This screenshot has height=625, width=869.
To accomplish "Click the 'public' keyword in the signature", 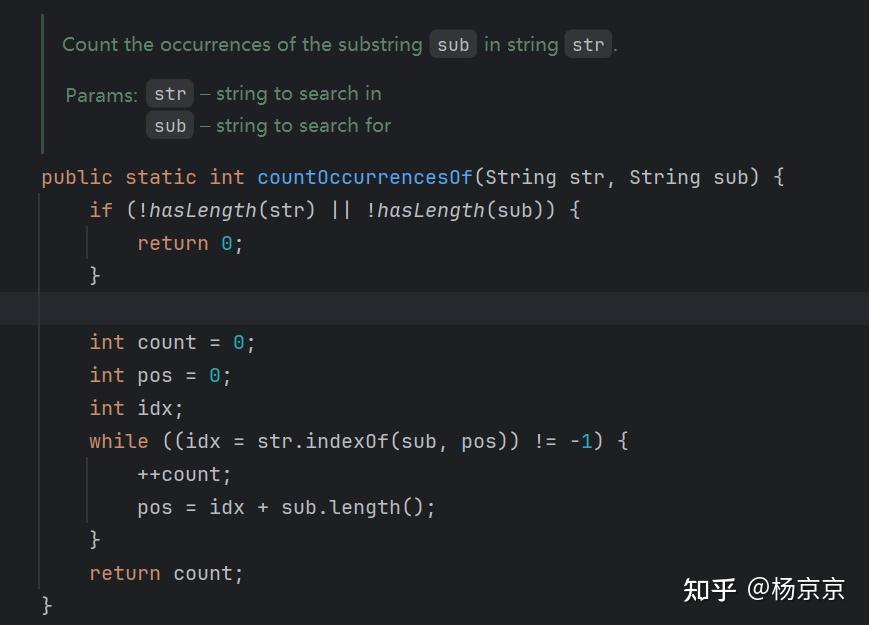I will coord(77,177).
